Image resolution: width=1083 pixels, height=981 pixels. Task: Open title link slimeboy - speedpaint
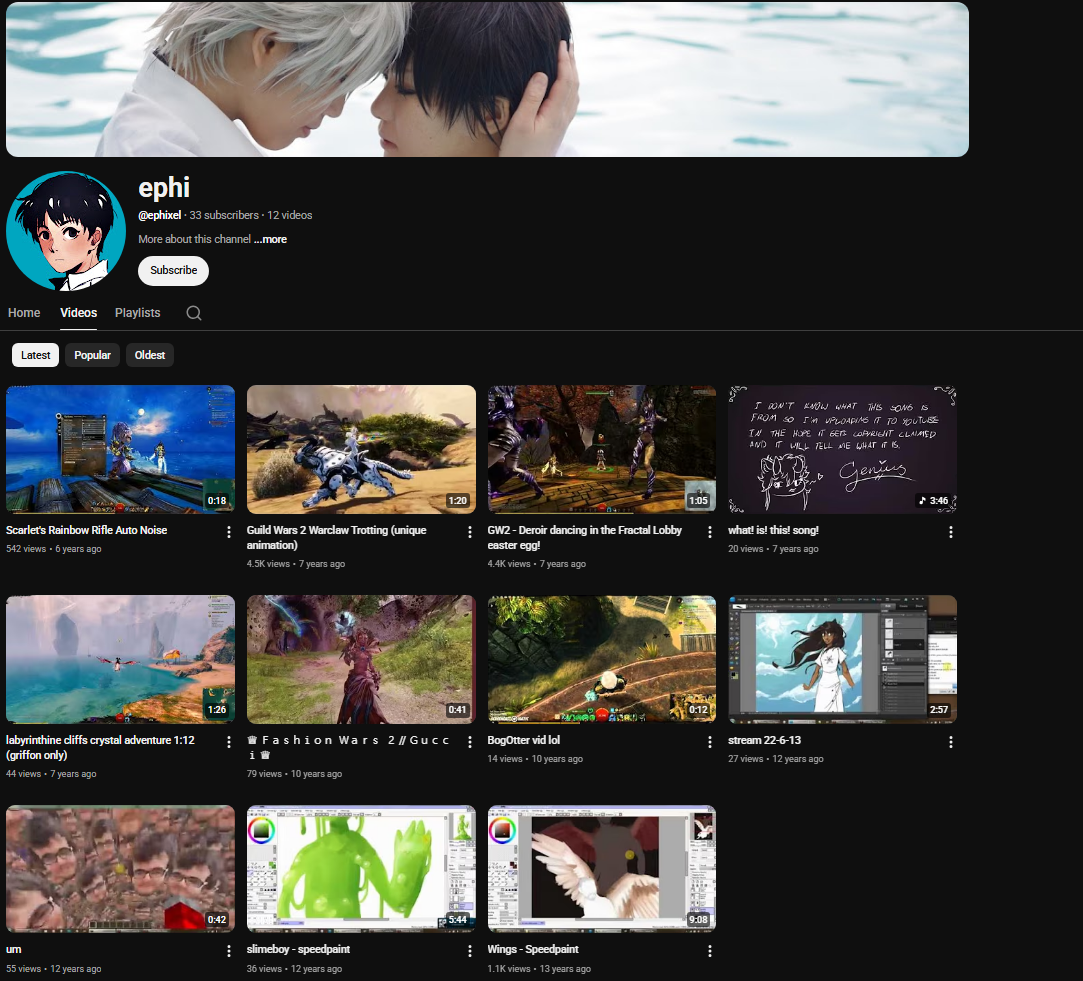[298, 949]
